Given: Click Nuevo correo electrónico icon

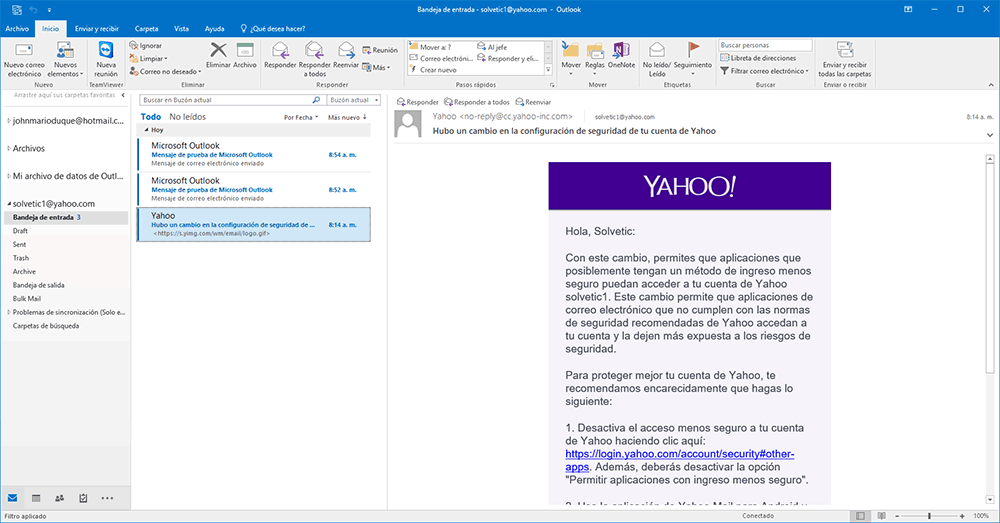Looking at the screenshot, I should 24,59.
